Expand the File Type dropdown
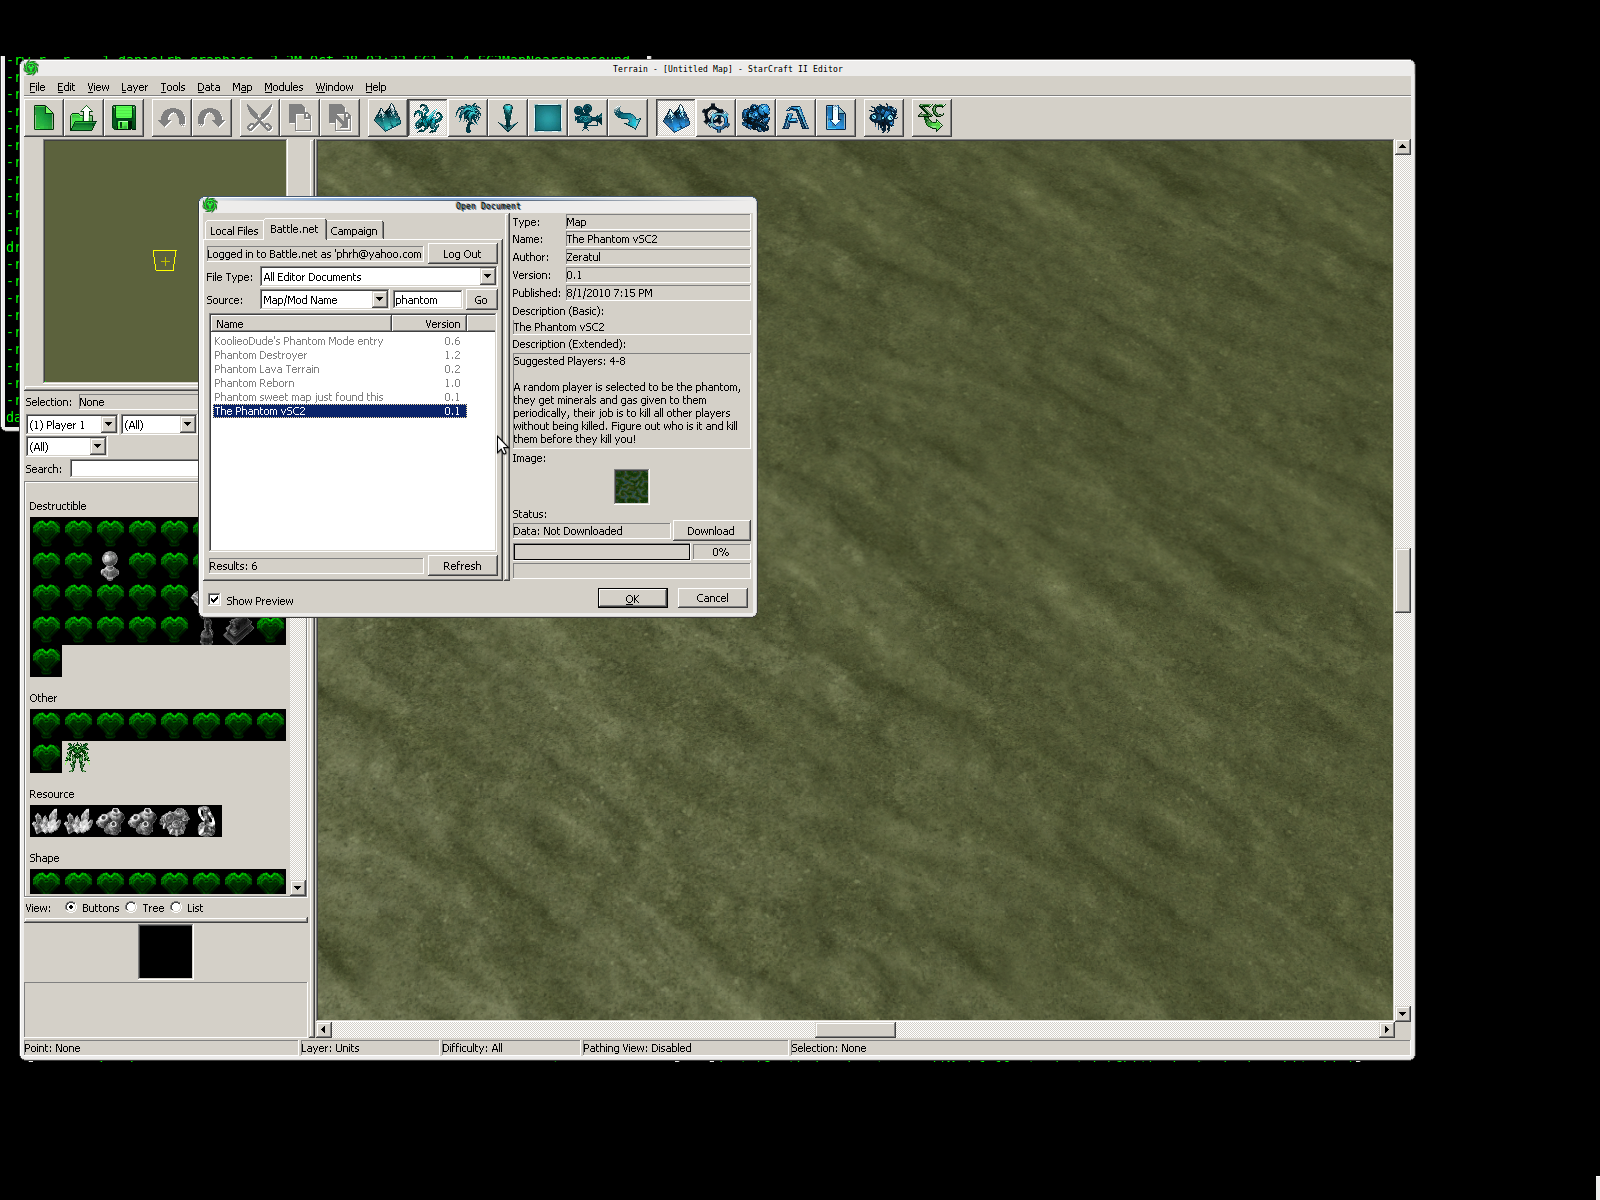This screenshot has width=1600, height=1200. [487, 277]
